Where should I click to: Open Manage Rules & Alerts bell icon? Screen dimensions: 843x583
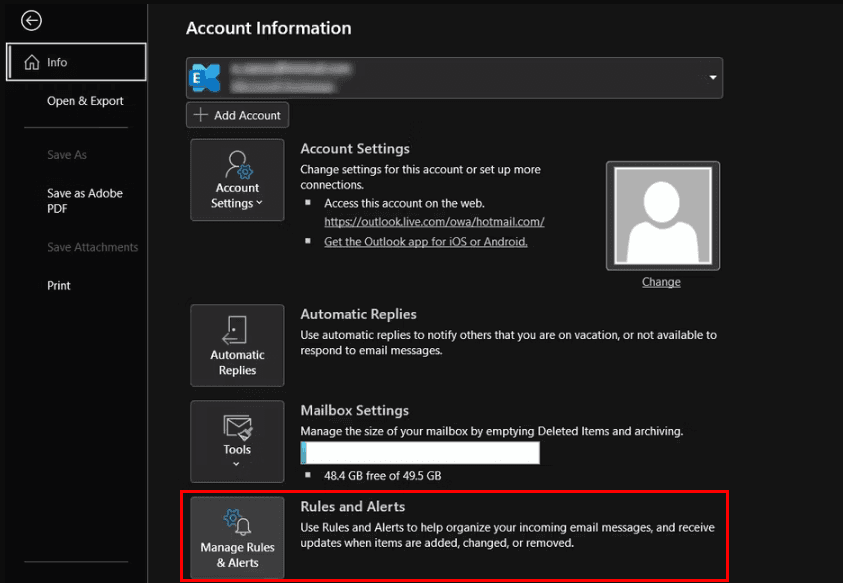point(237,522)
